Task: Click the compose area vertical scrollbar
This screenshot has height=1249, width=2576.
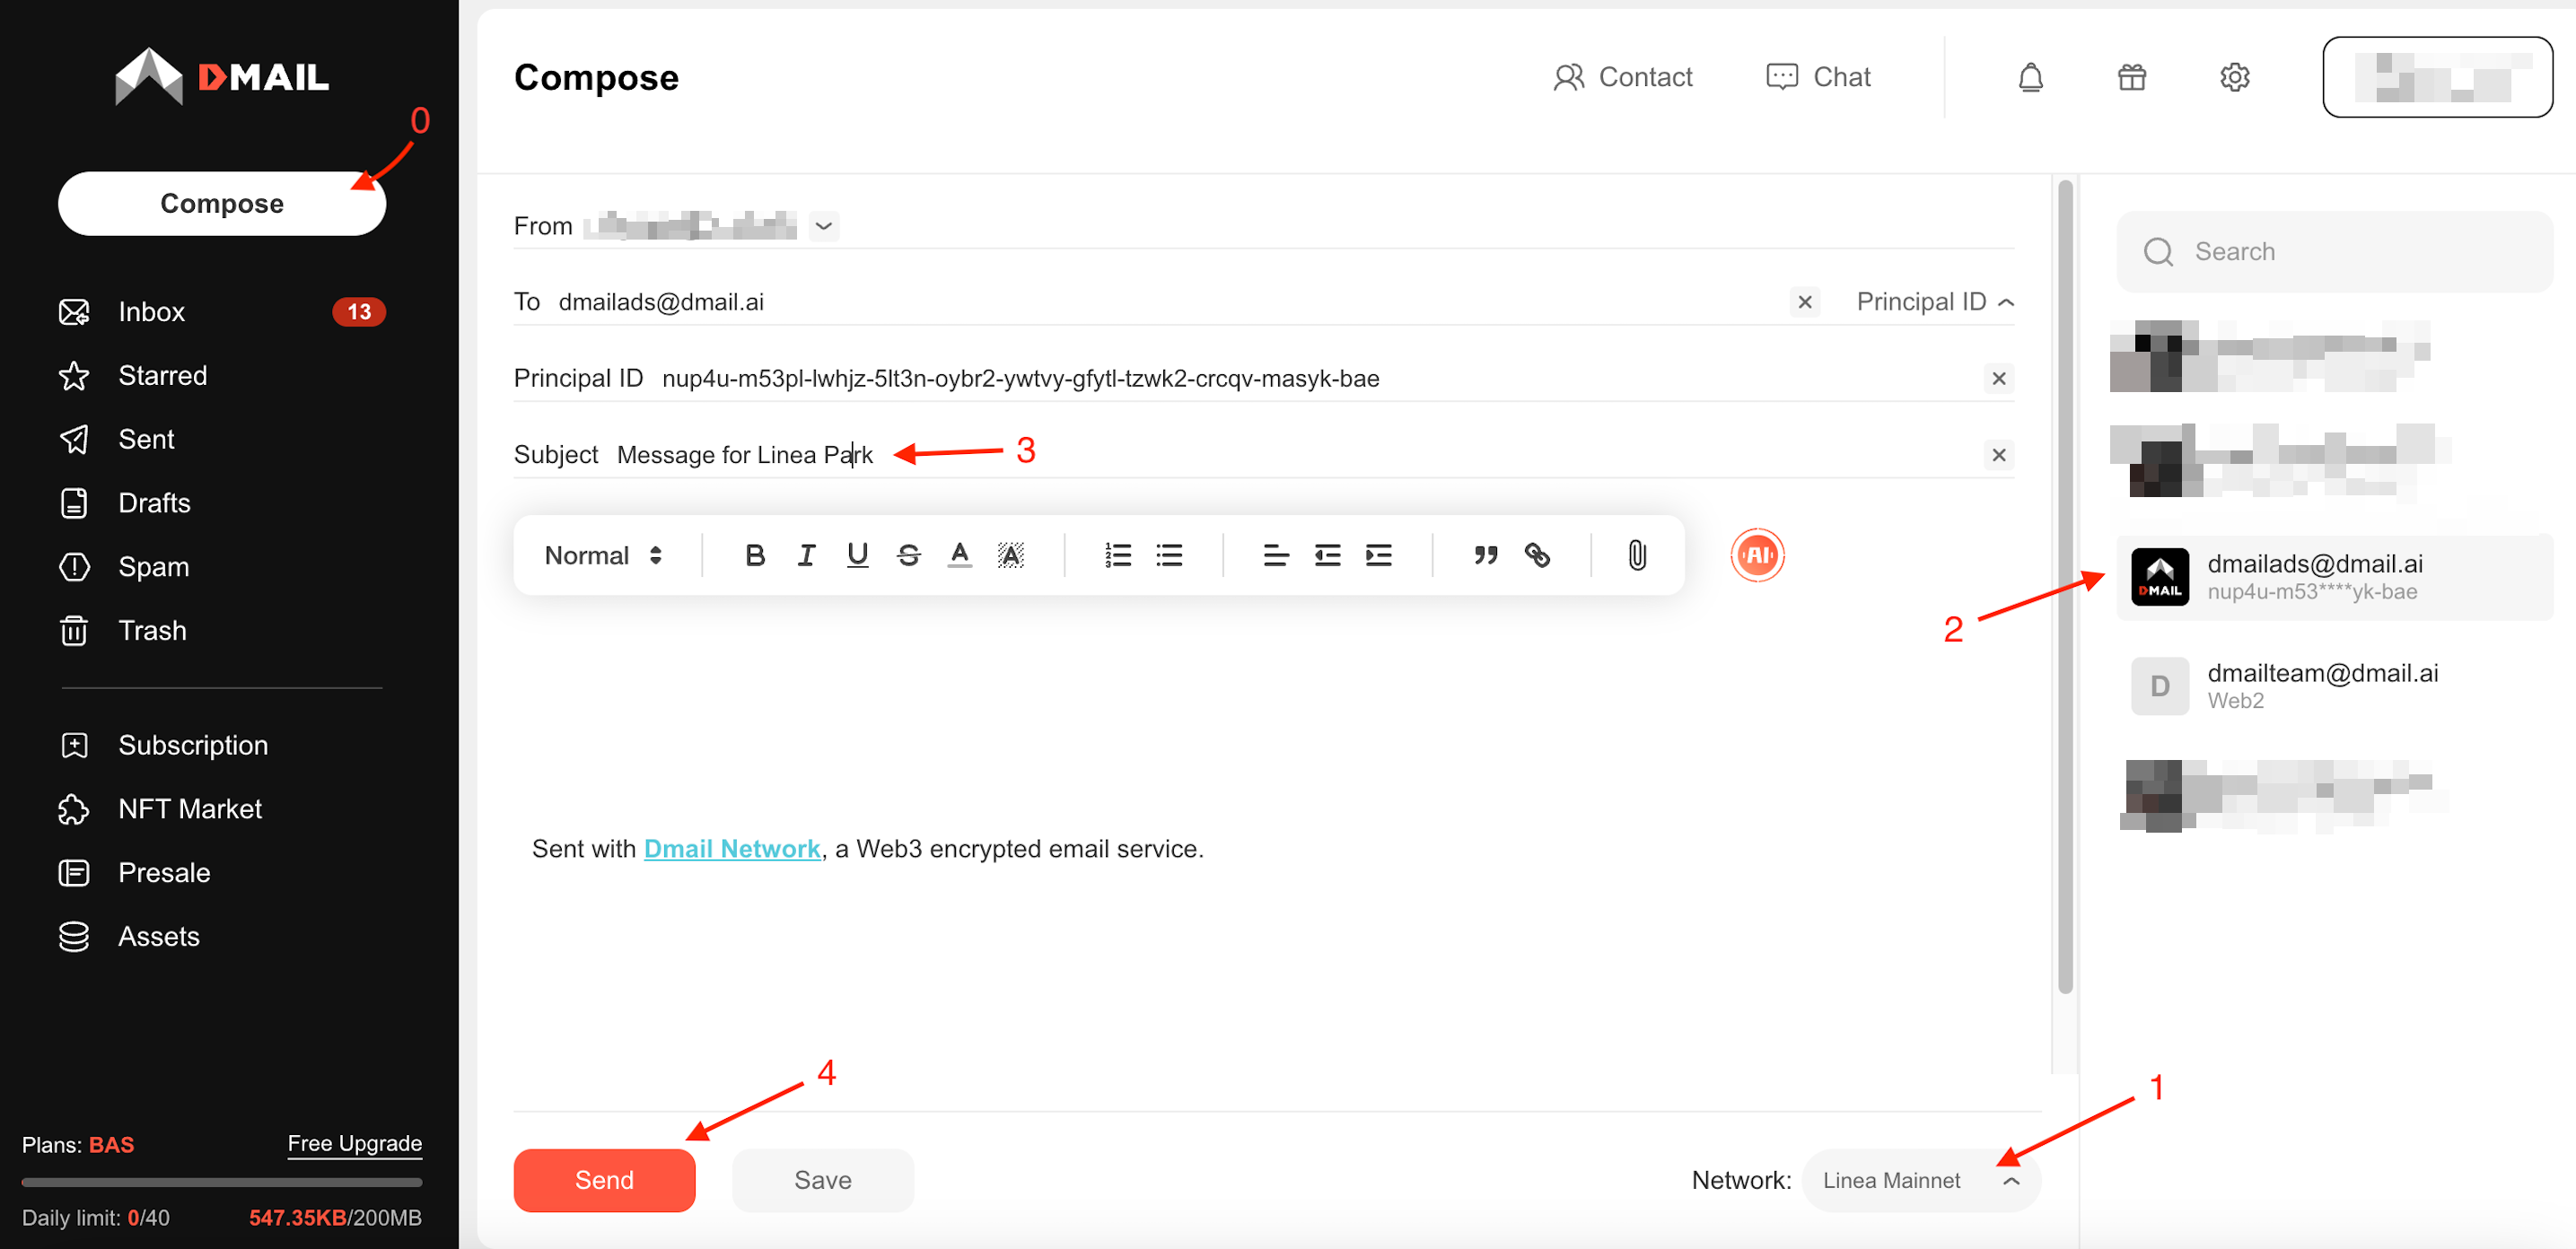Action: 2064,587
